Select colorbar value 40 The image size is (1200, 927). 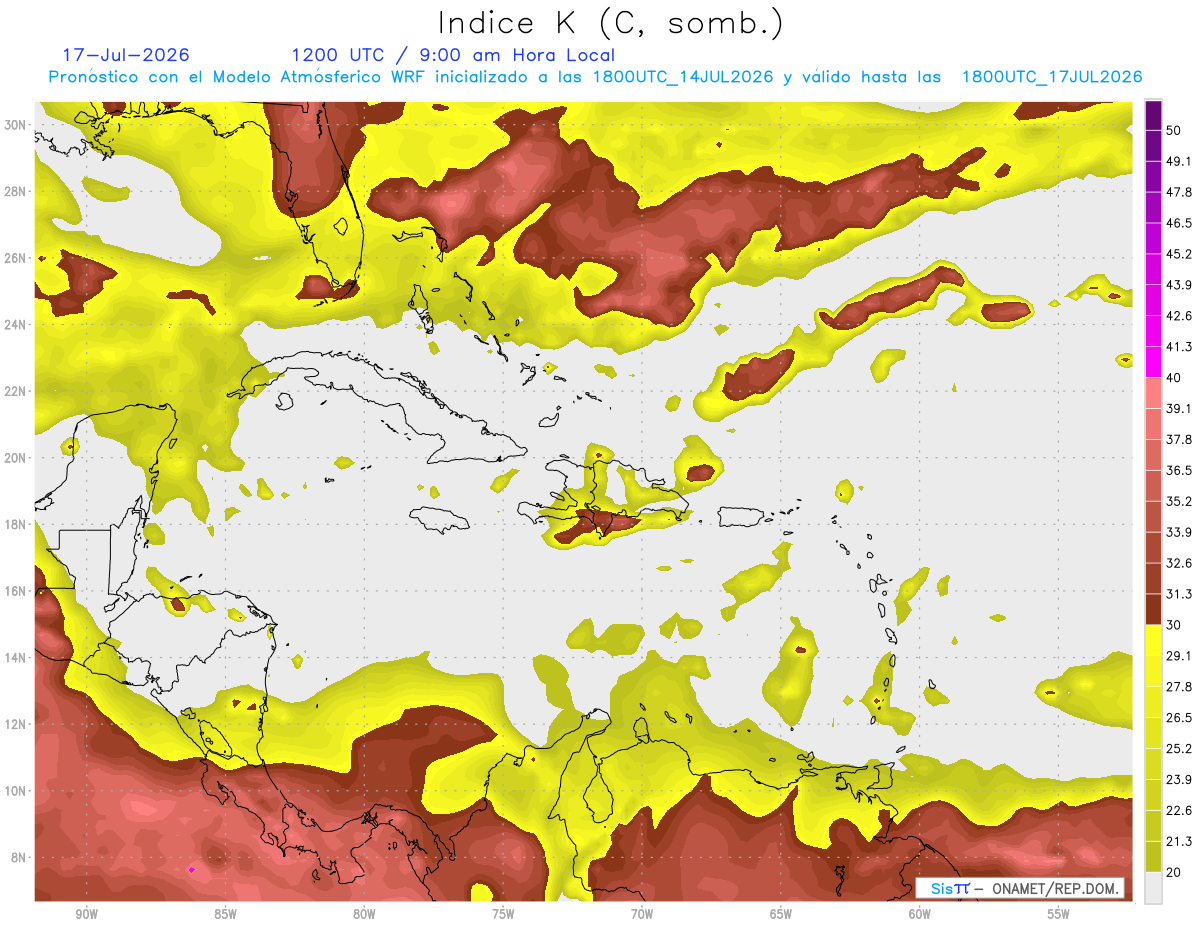[x=1175, y=378]
